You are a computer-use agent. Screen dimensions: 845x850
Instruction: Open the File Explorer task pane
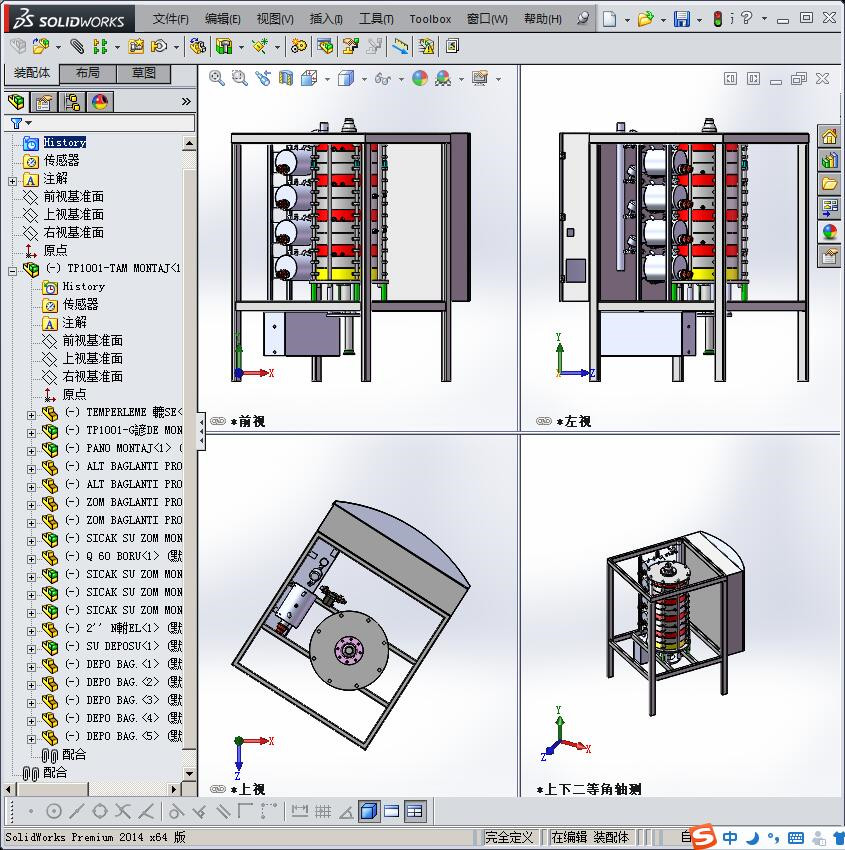click(x=829, y=184)
